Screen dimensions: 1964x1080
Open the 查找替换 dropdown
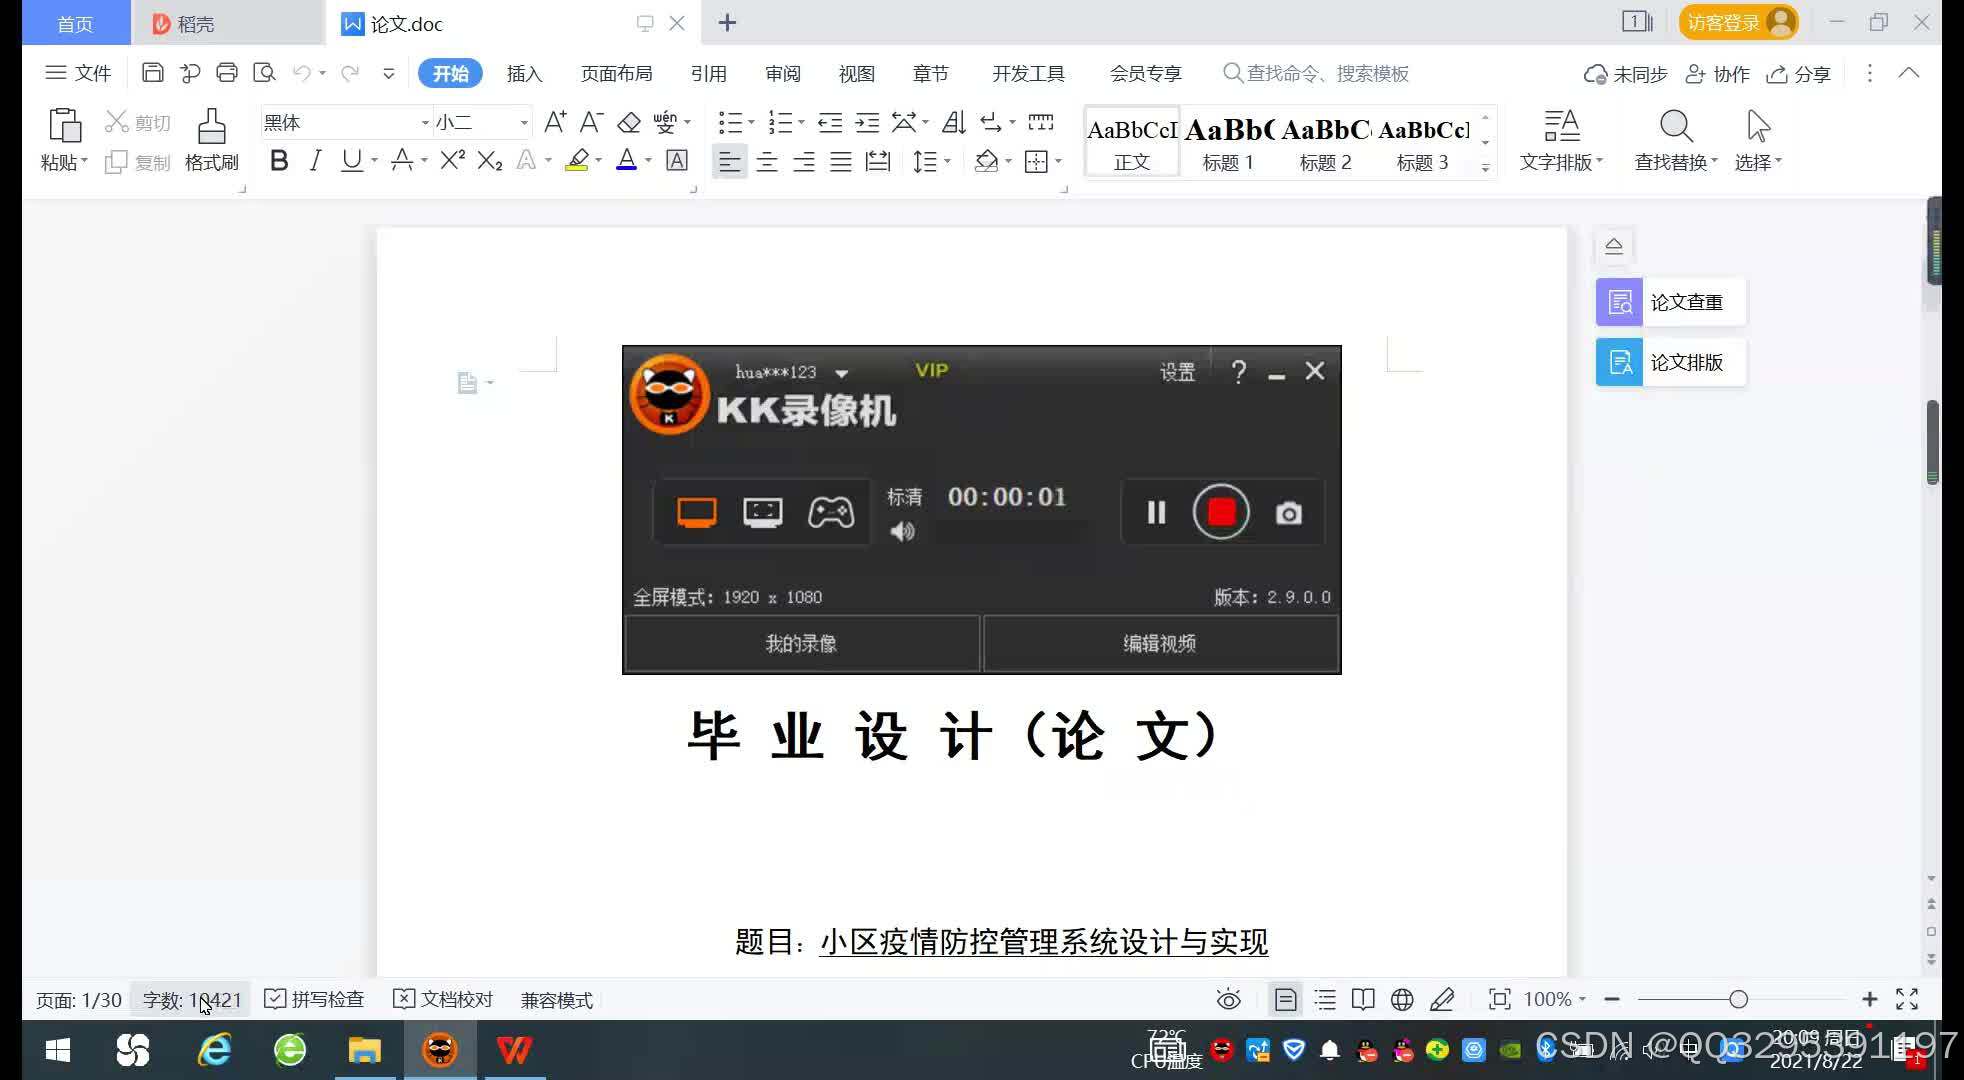click(x=1675, y=162)
